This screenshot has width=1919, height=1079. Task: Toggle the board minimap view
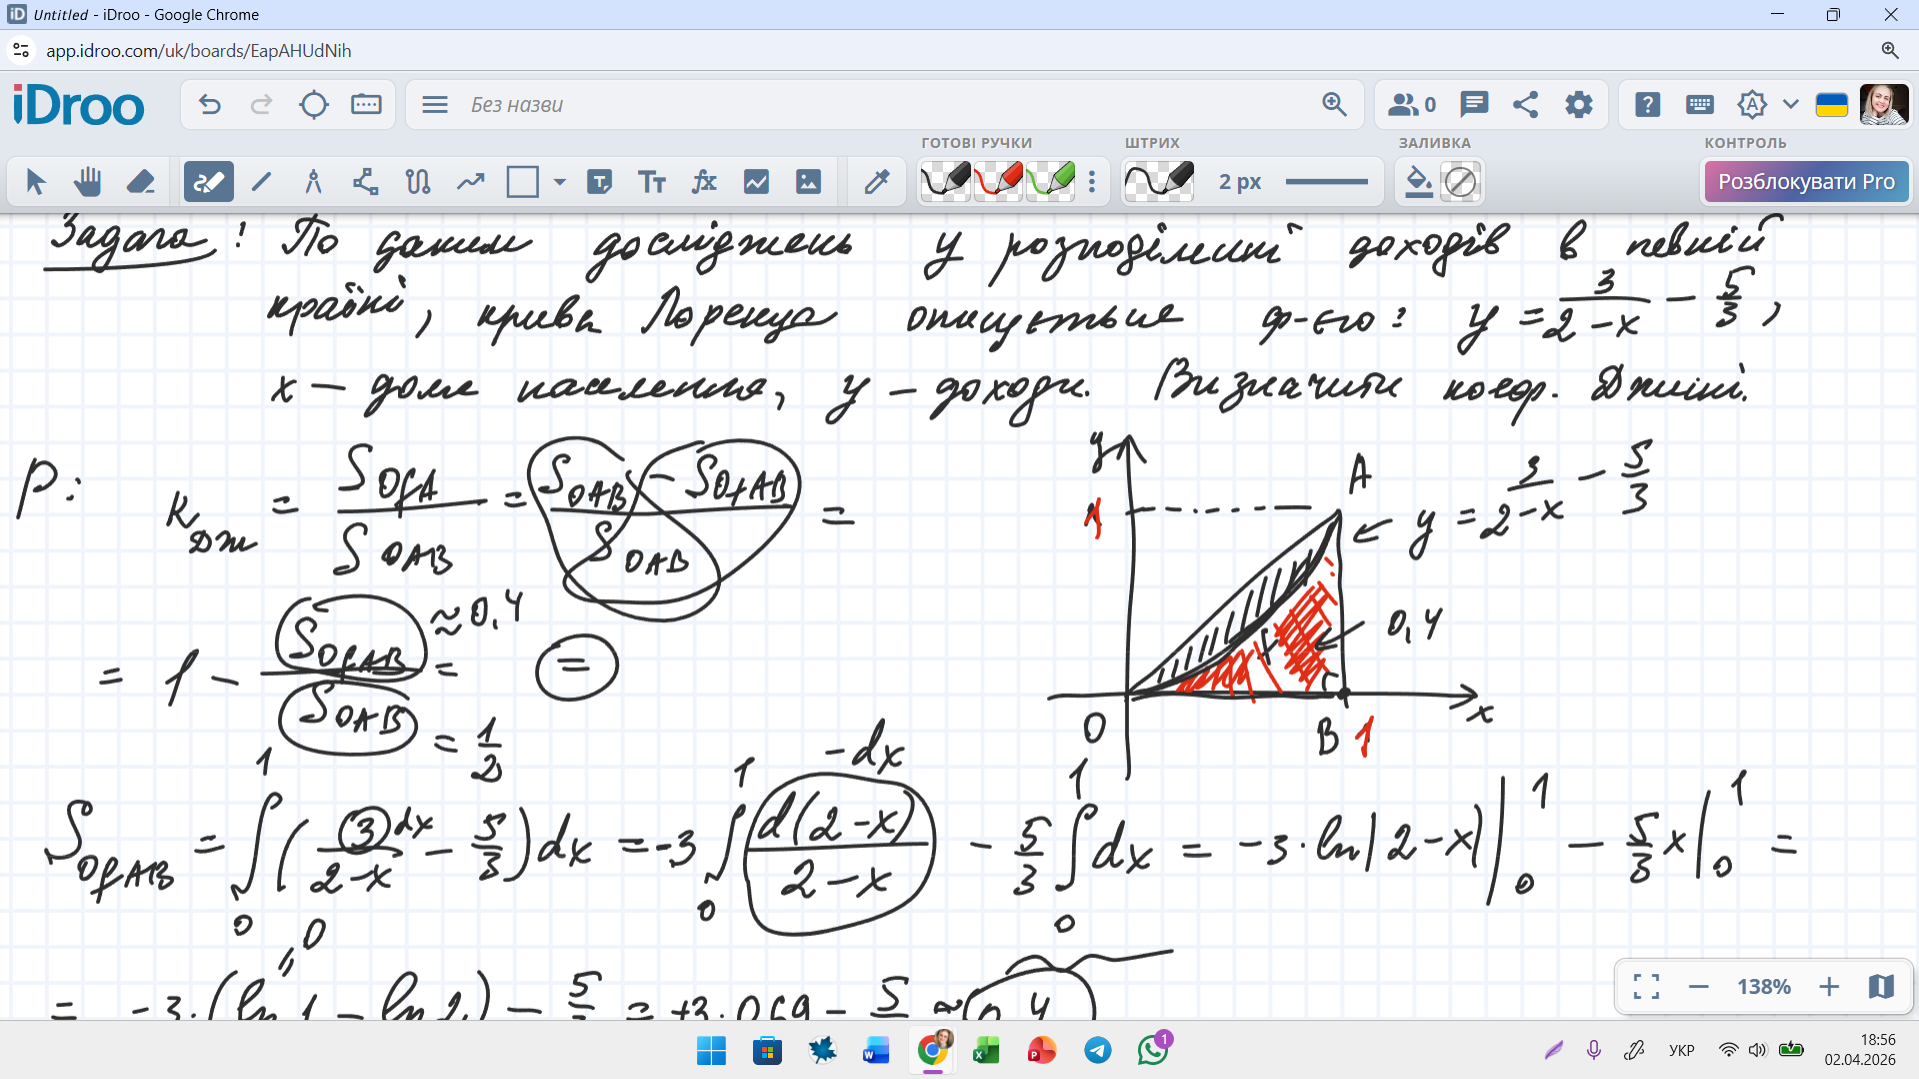(1881, 987)
